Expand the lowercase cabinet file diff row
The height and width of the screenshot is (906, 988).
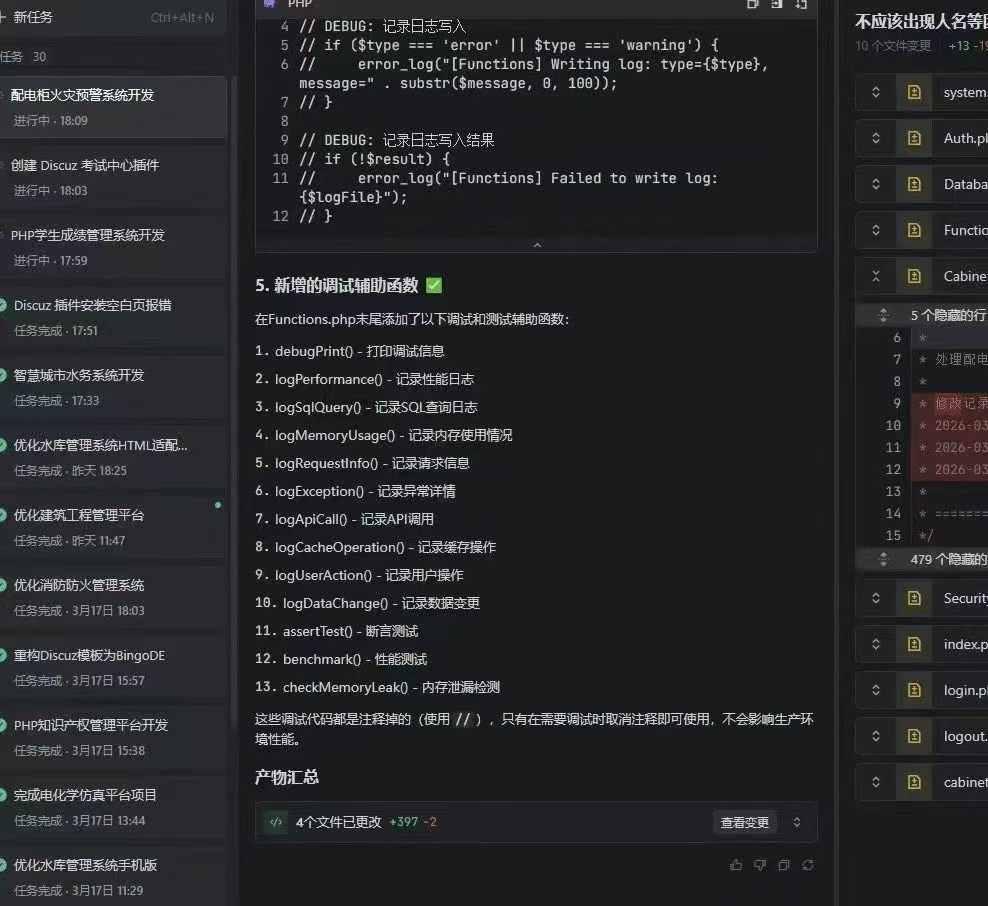click(x=876, y=782)
